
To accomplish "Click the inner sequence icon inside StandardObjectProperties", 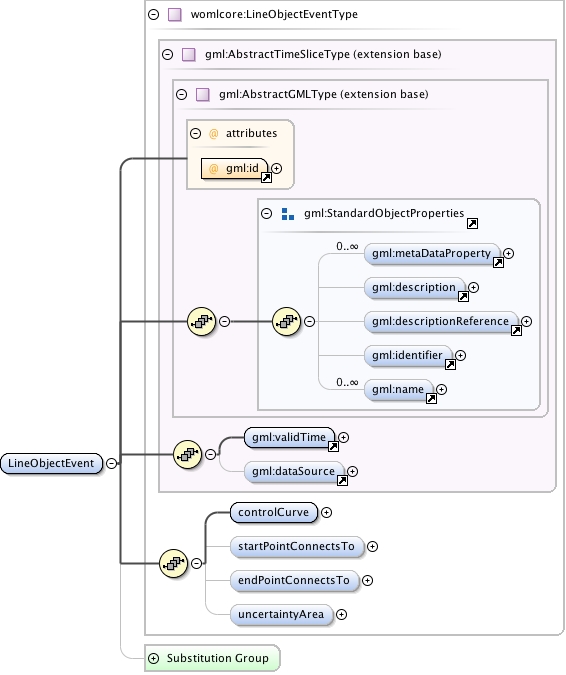I will click(x=286, y=321).
